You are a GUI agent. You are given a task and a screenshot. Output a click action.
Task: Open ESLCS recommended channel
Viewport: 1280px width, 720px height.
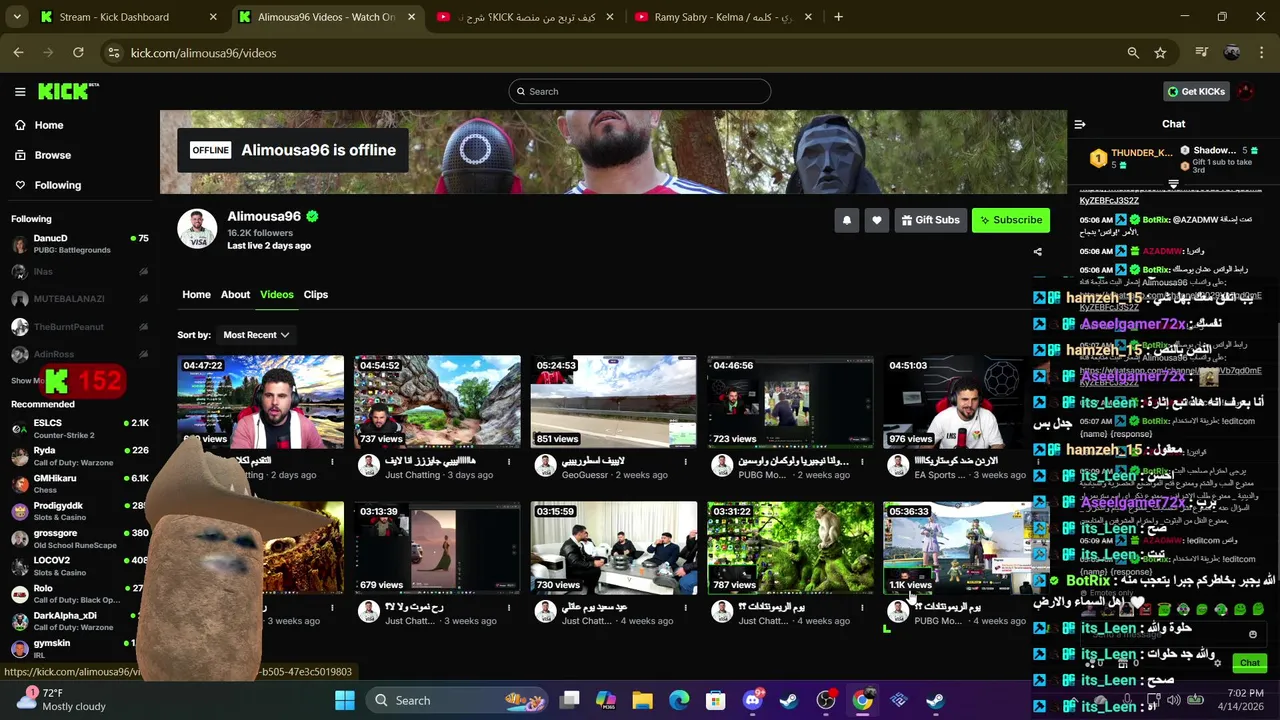79,428
